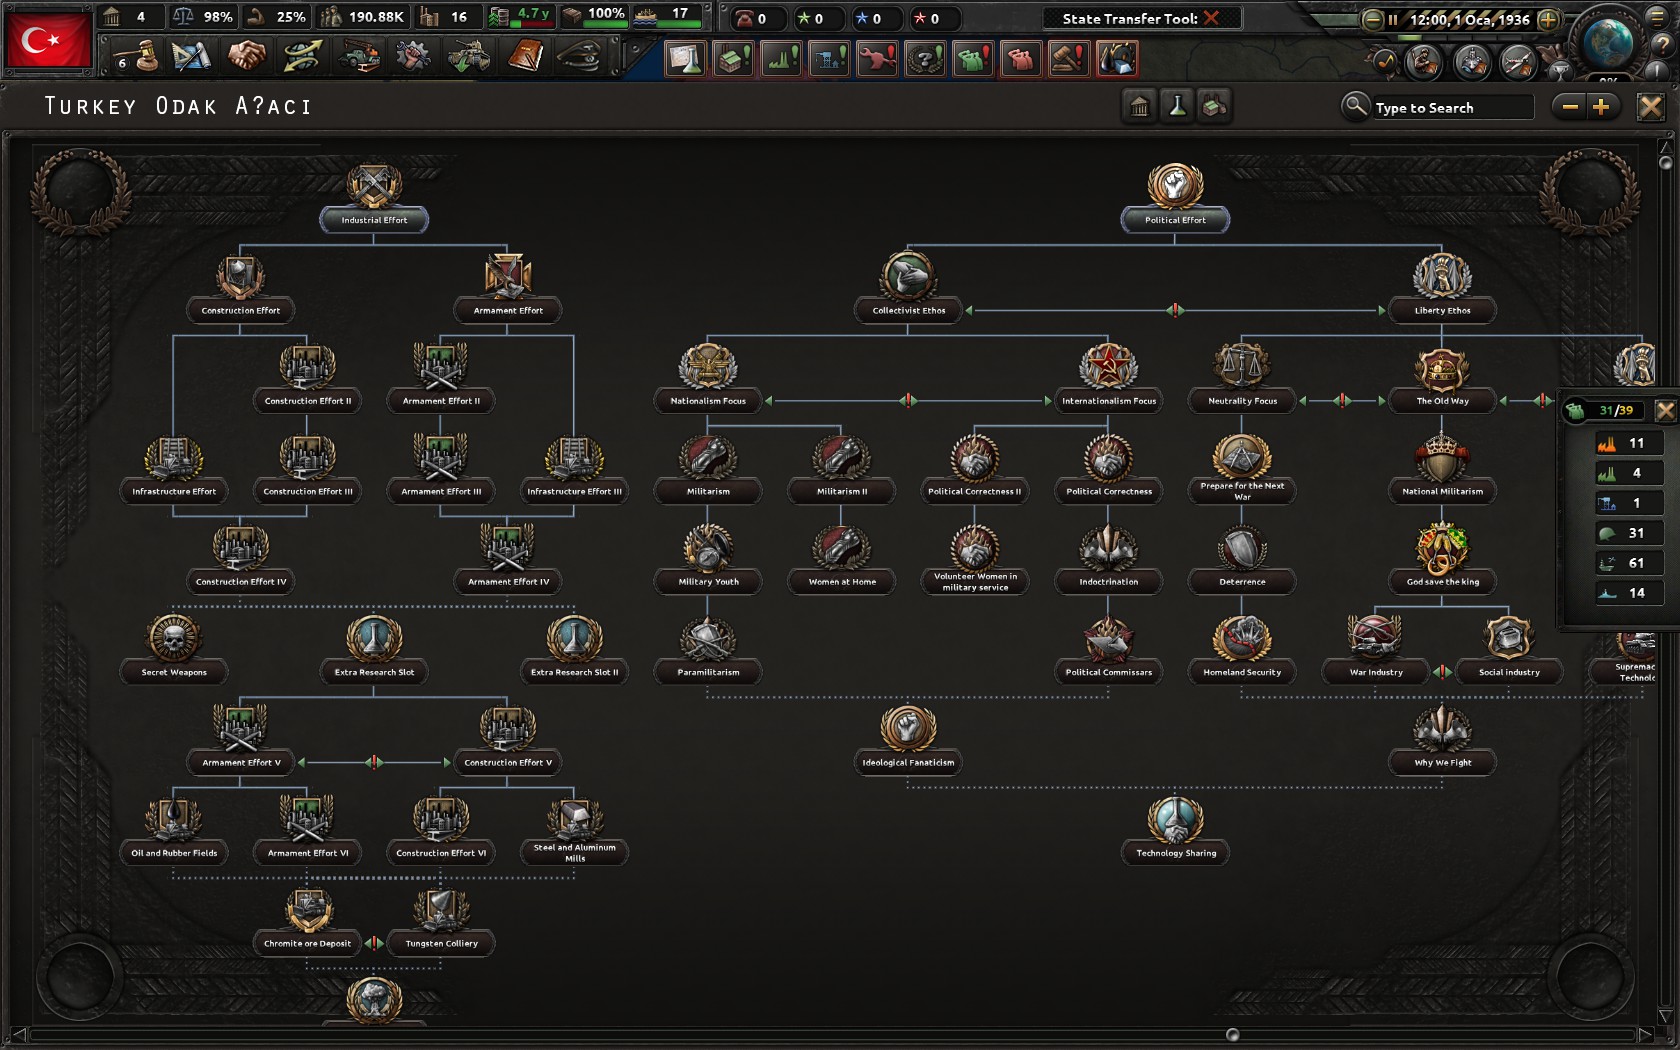Toggle the game pause button
This screenshot has height=1050, width=1680.
(x=1392, y=19)
